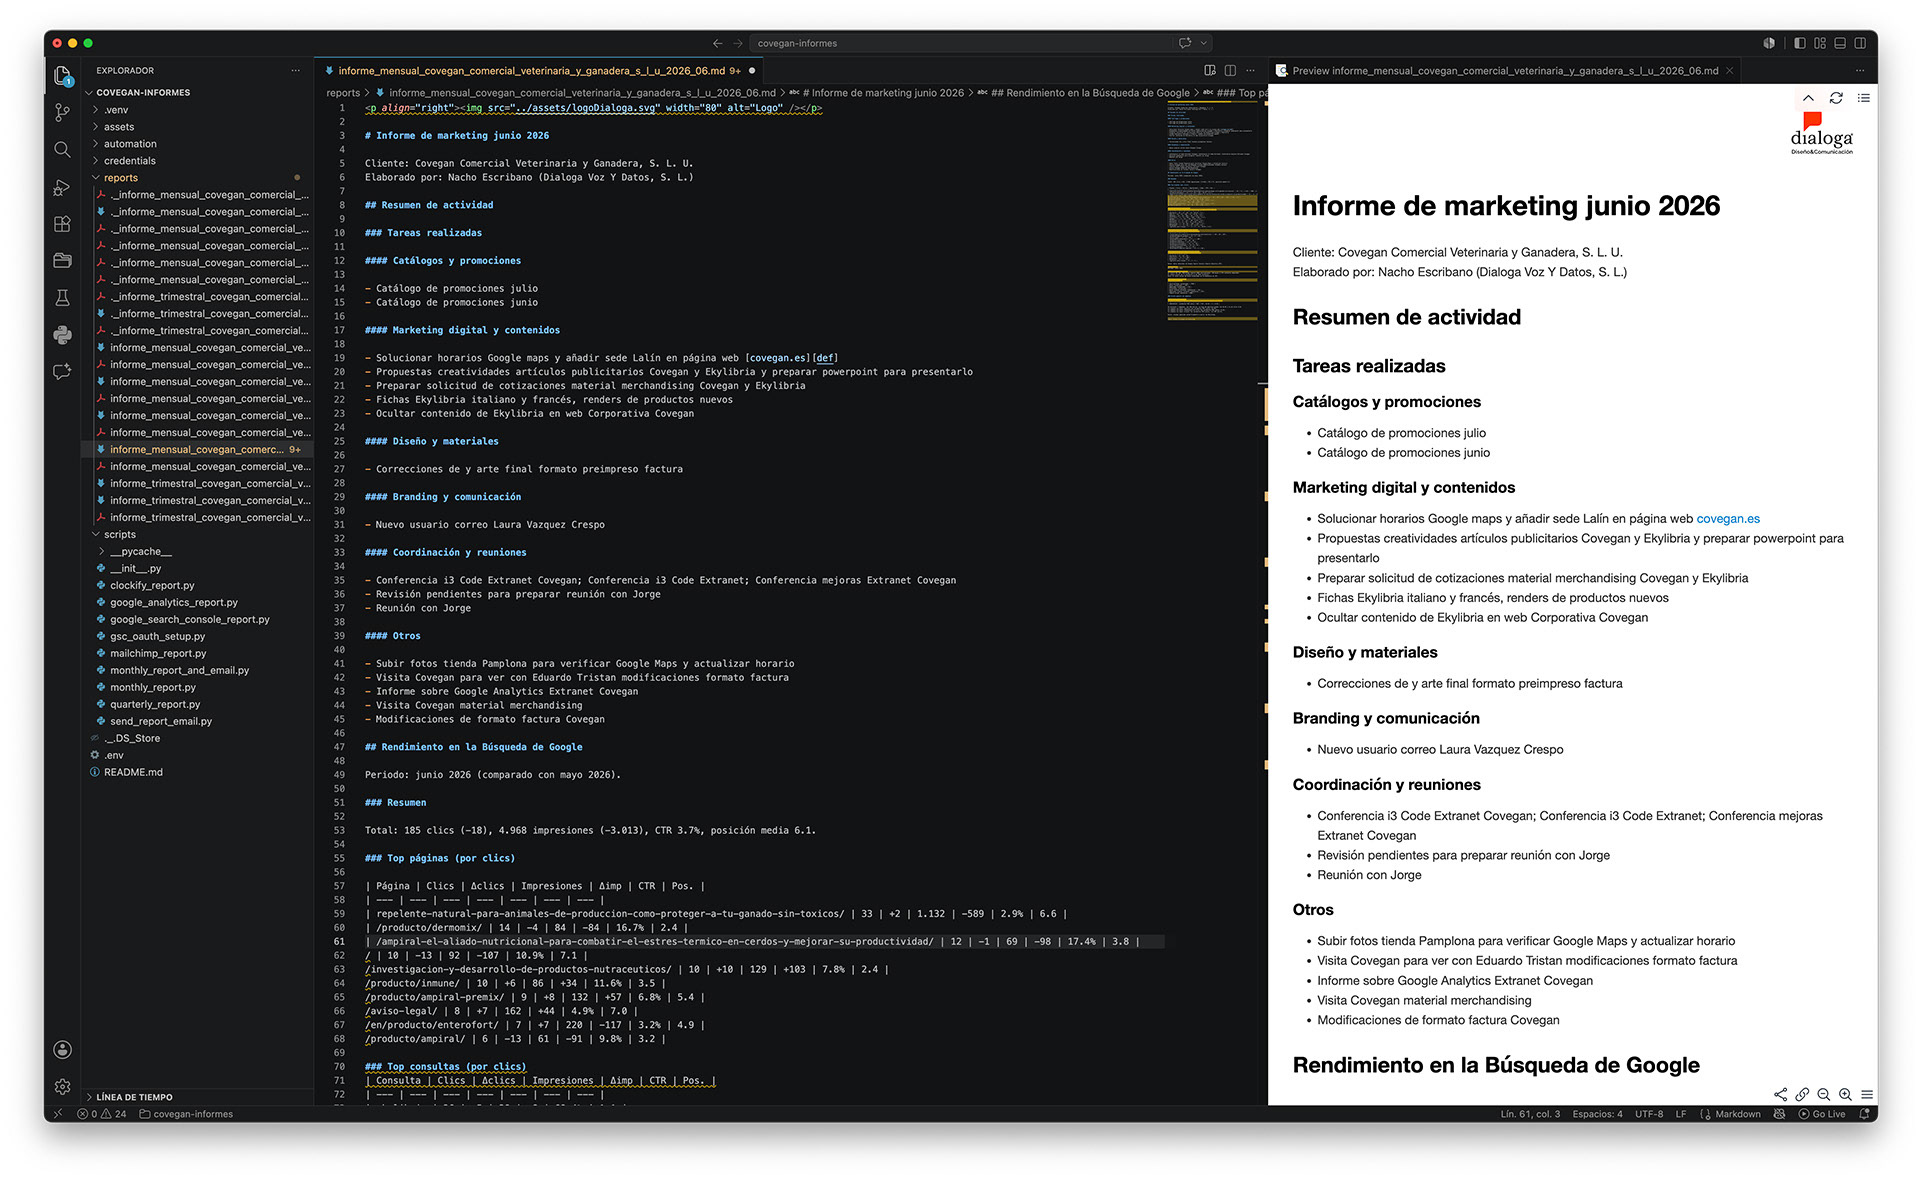Open covegan.es link in preview
Image resolution: width=1920 pixels, height=1179 pixels.
1728,518
